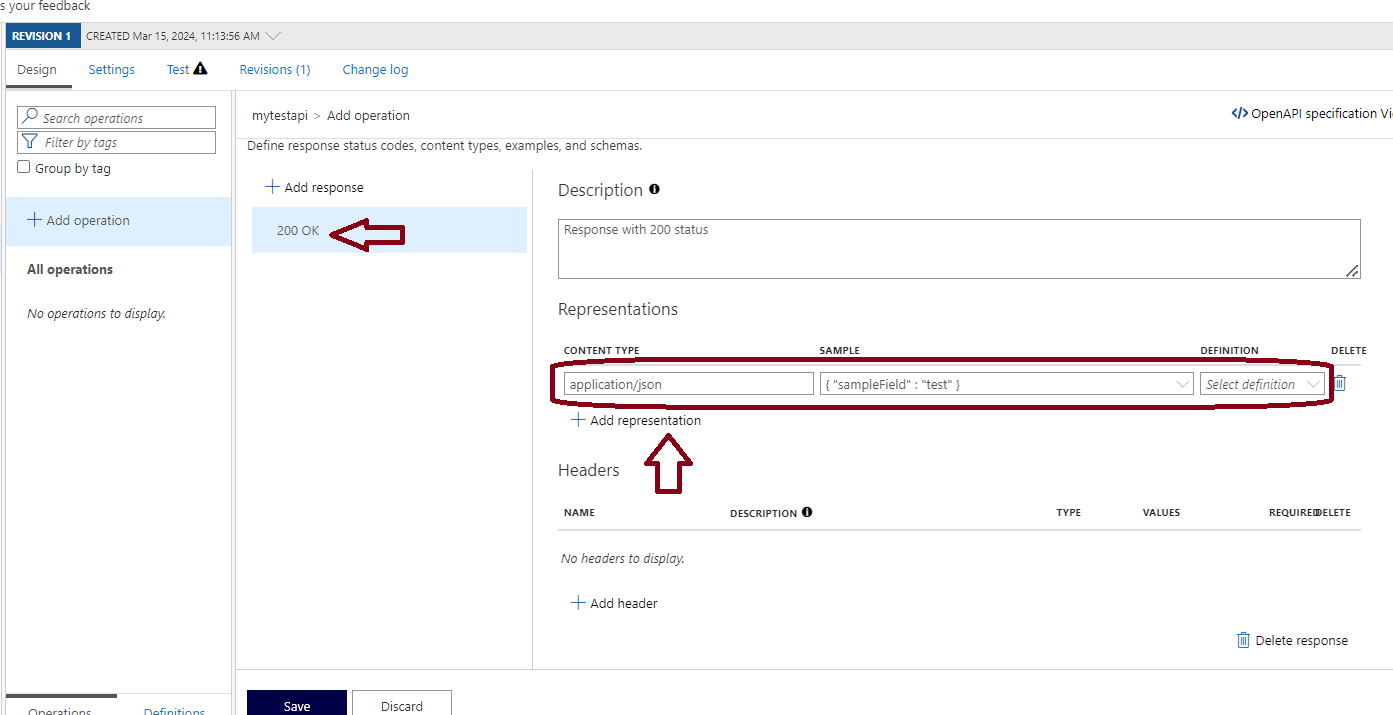Click the Save button
Screen dimensions: 1393x715
(x=297, y=703)
